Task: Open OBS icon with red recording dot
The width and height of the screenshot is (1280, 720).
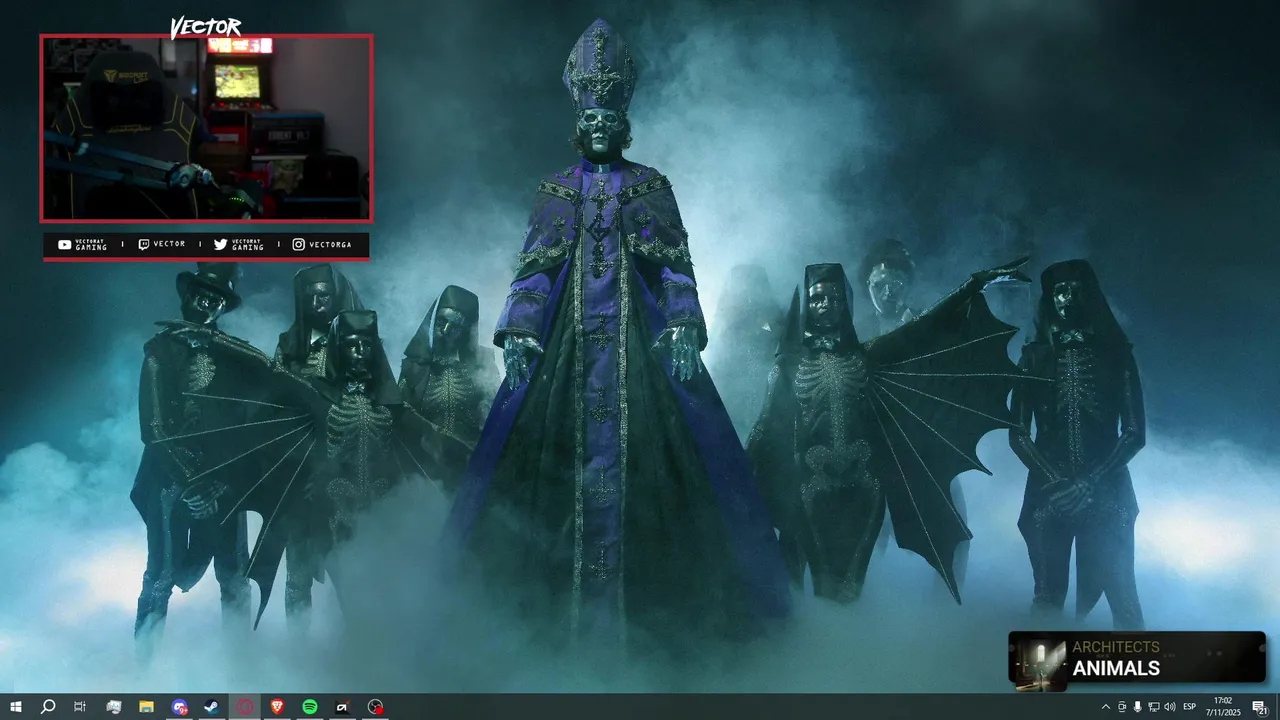Action: point(375,707)
